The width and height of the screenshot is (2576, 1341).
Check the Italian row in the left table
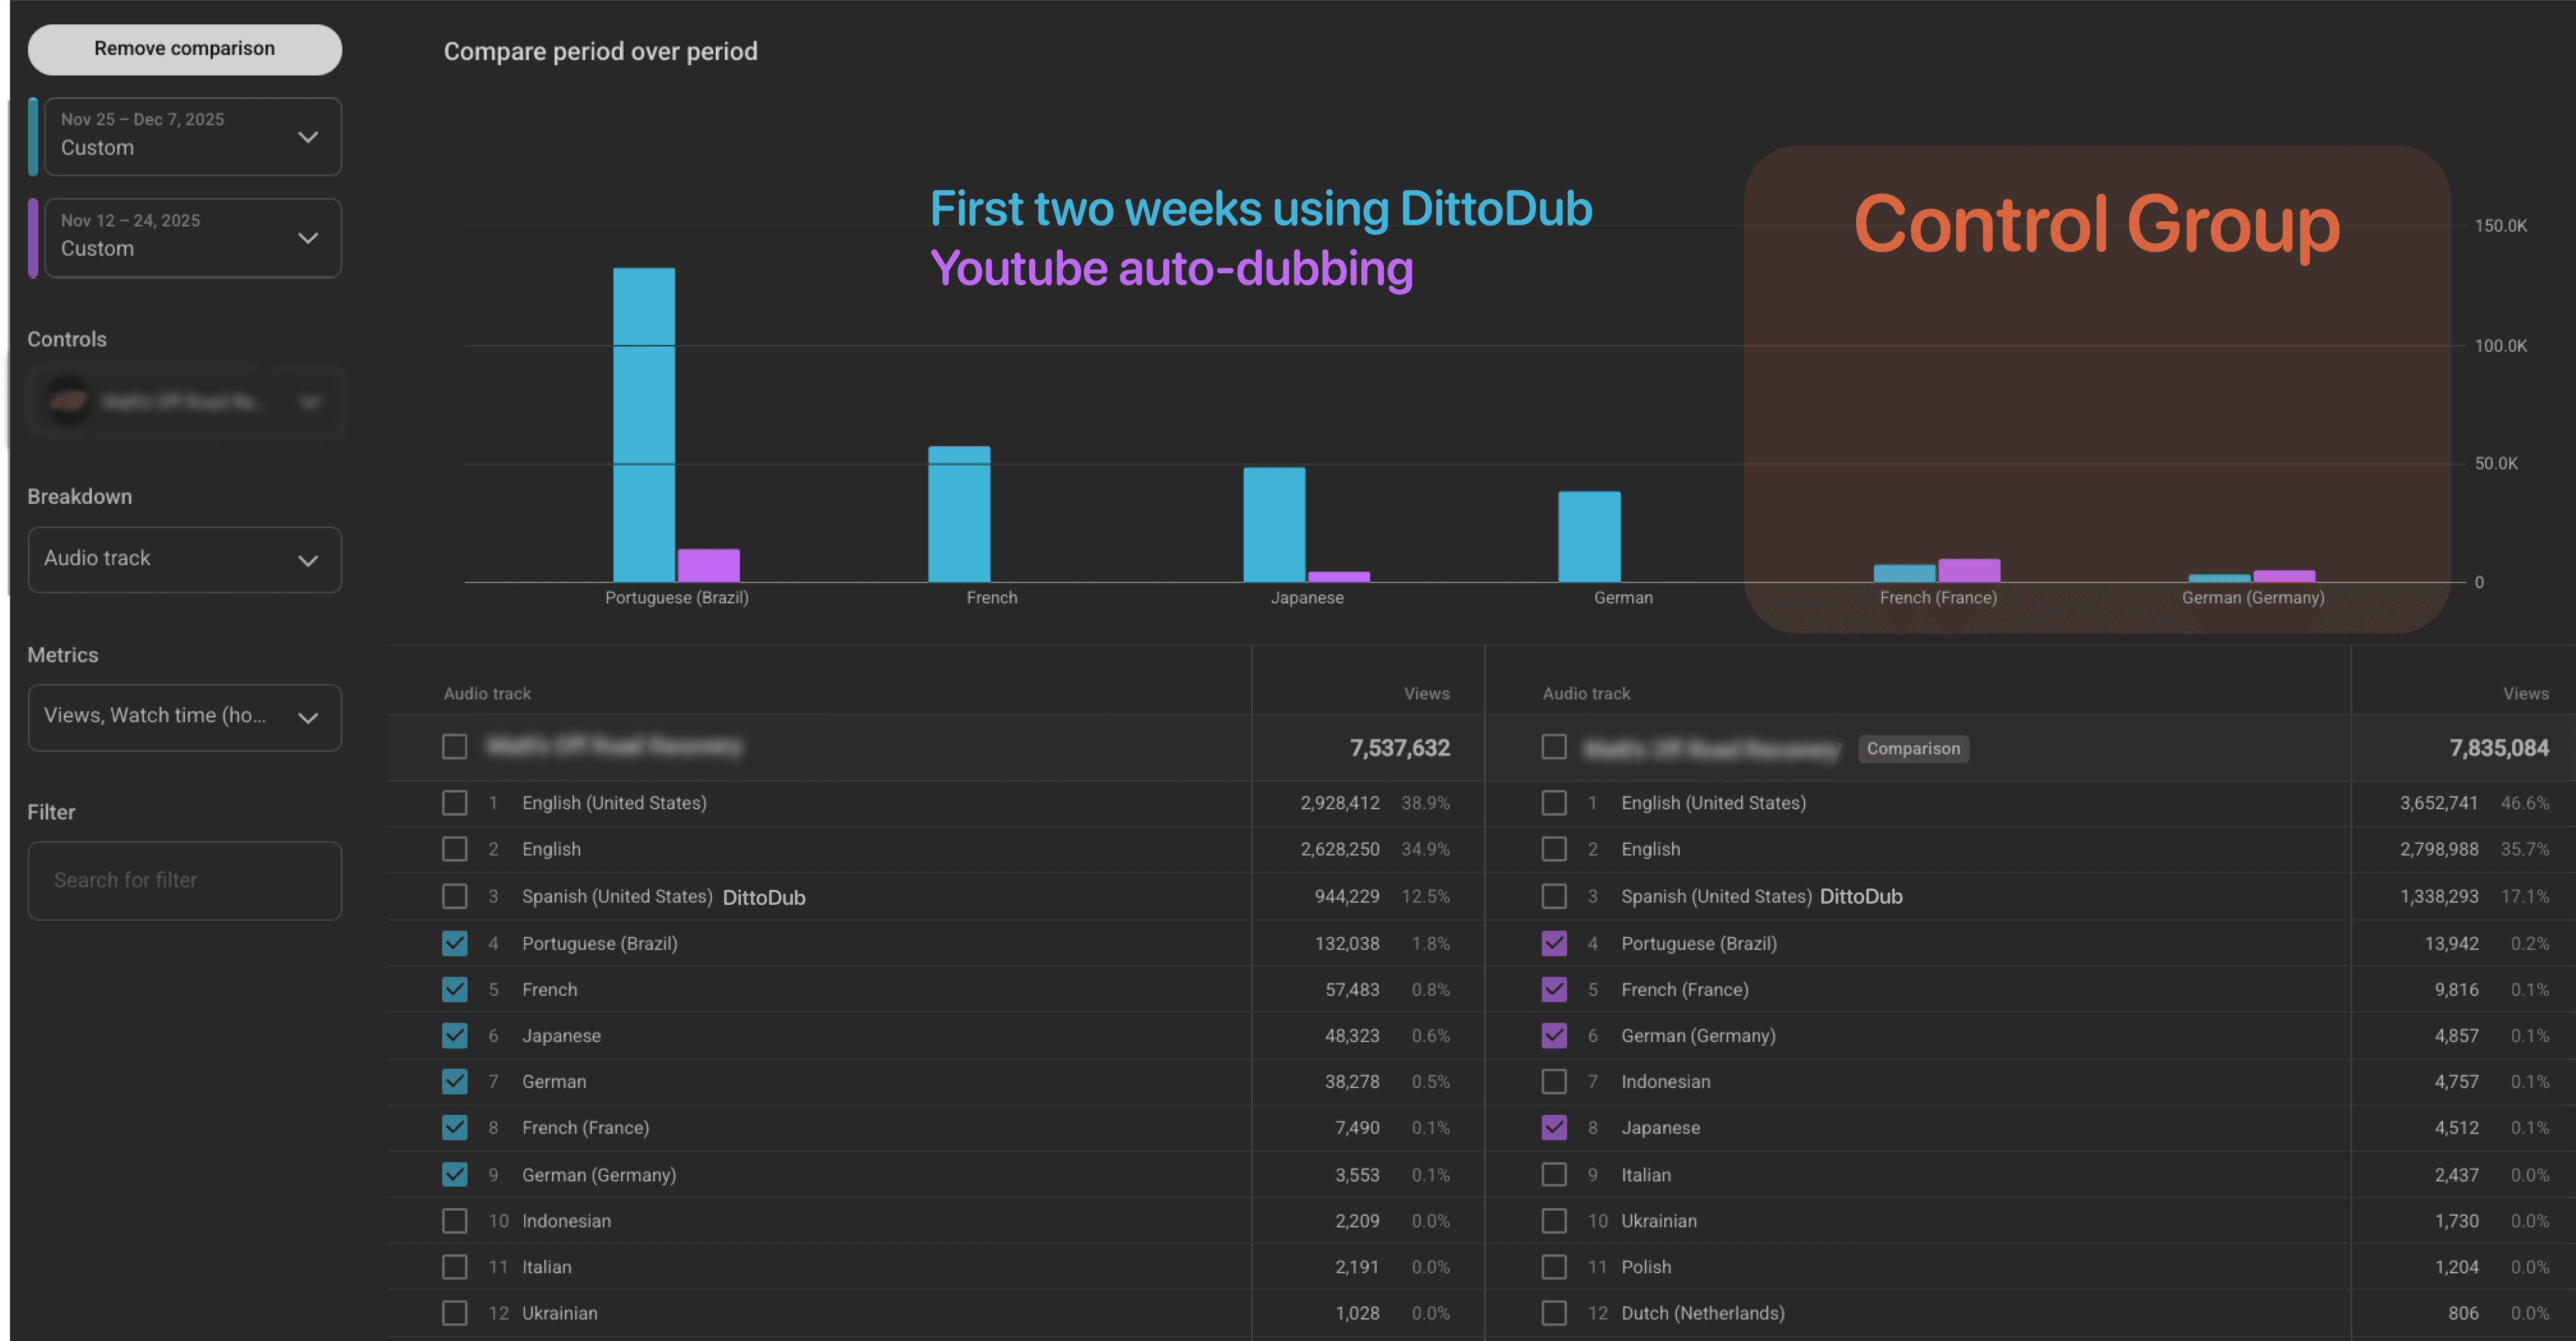coord(455,1266)
